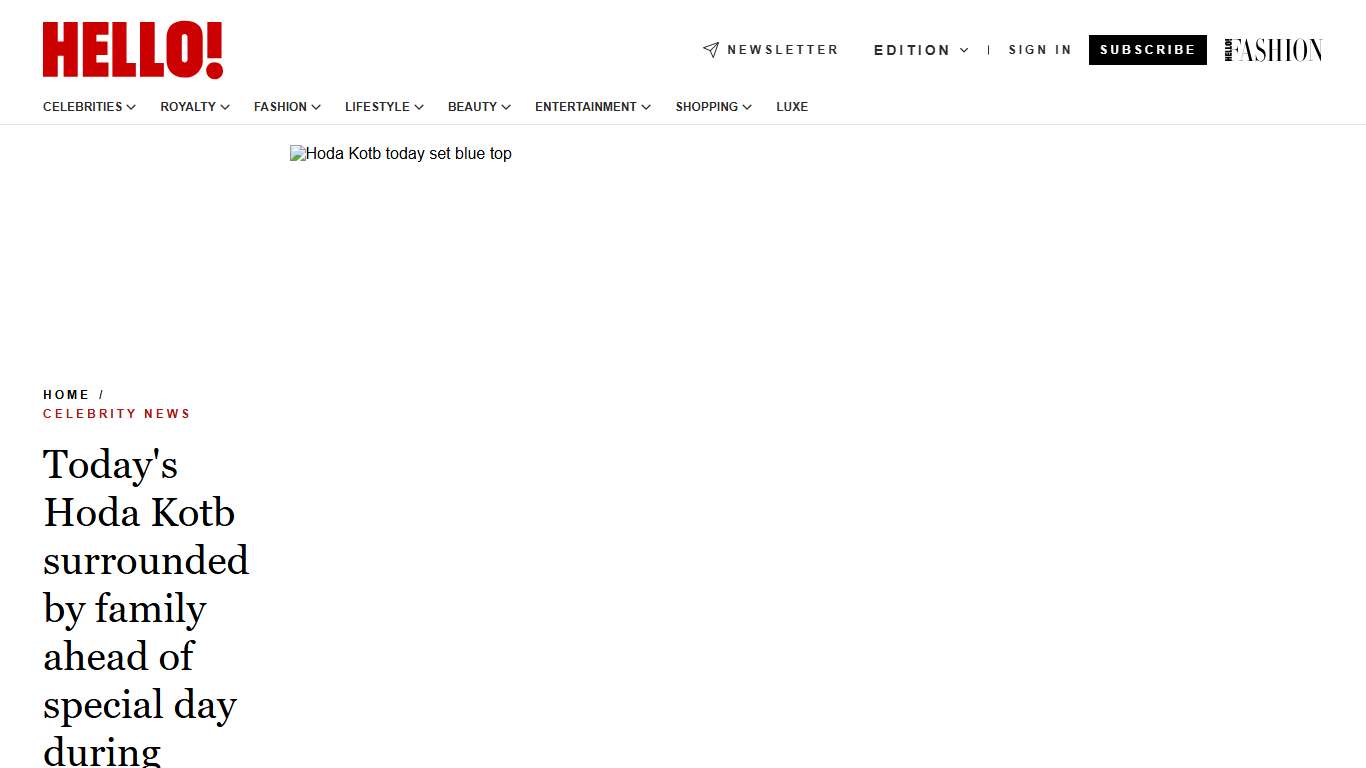Go to the Luxe section

tap(791, 107)
